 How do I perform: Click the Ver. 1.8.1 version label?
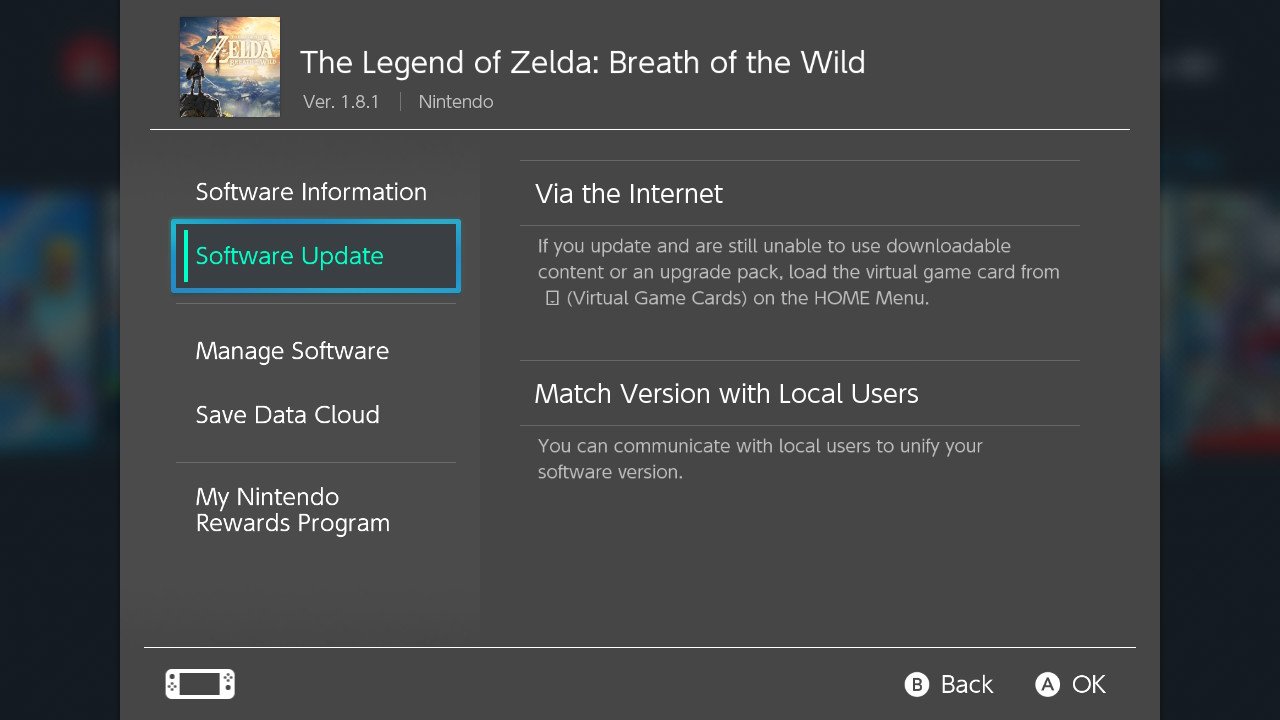(341, 102)
